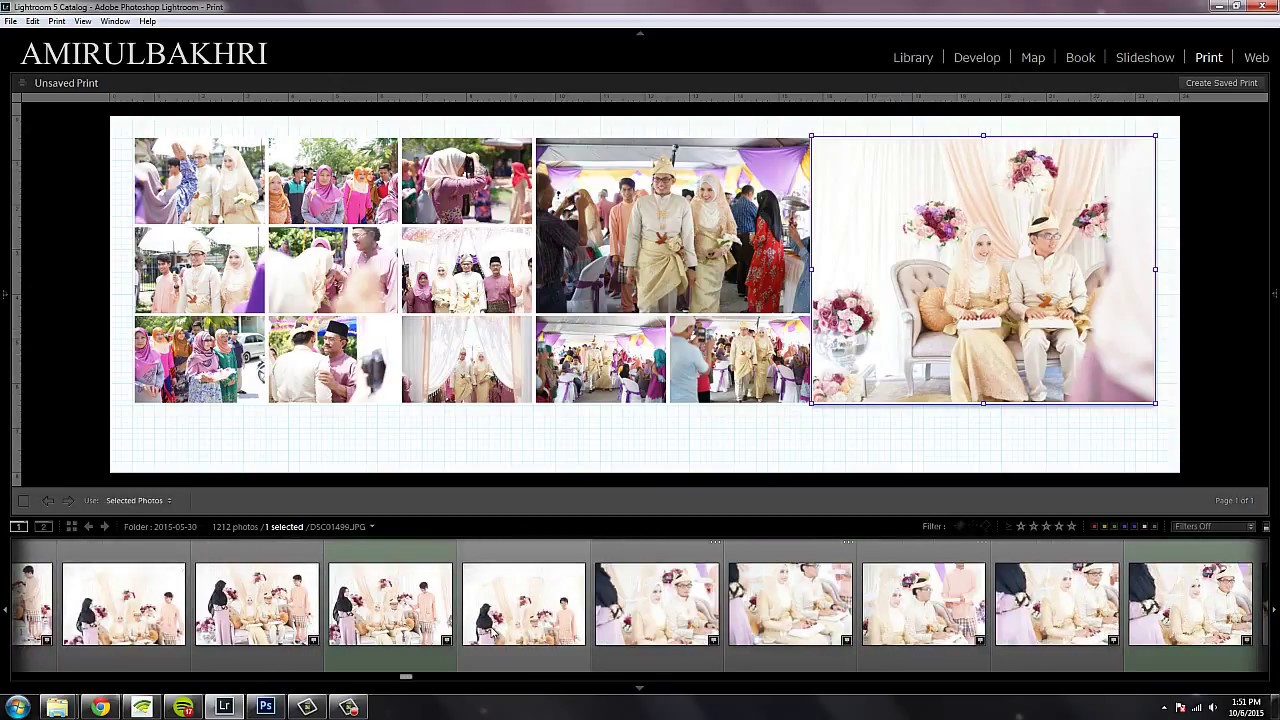Open grid view from filmstrip grid icon
This screenshot has height=720, width=1280.
pos(71,526)
